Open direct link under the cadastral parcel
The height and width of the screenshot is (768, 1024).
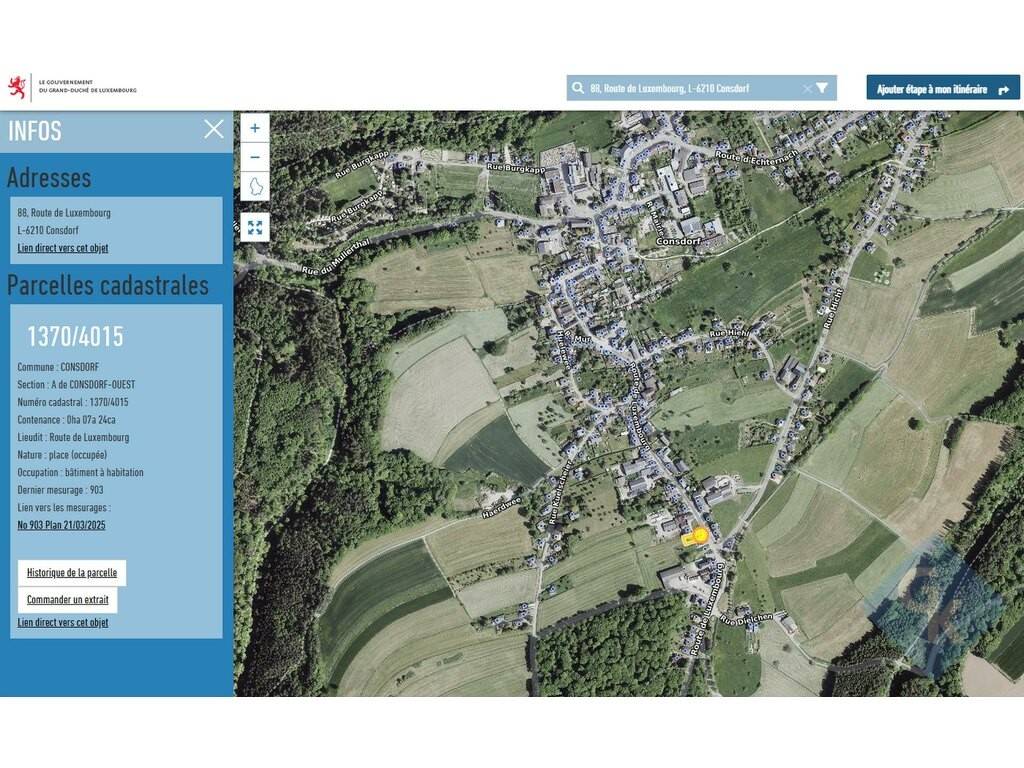coord(62,622)
